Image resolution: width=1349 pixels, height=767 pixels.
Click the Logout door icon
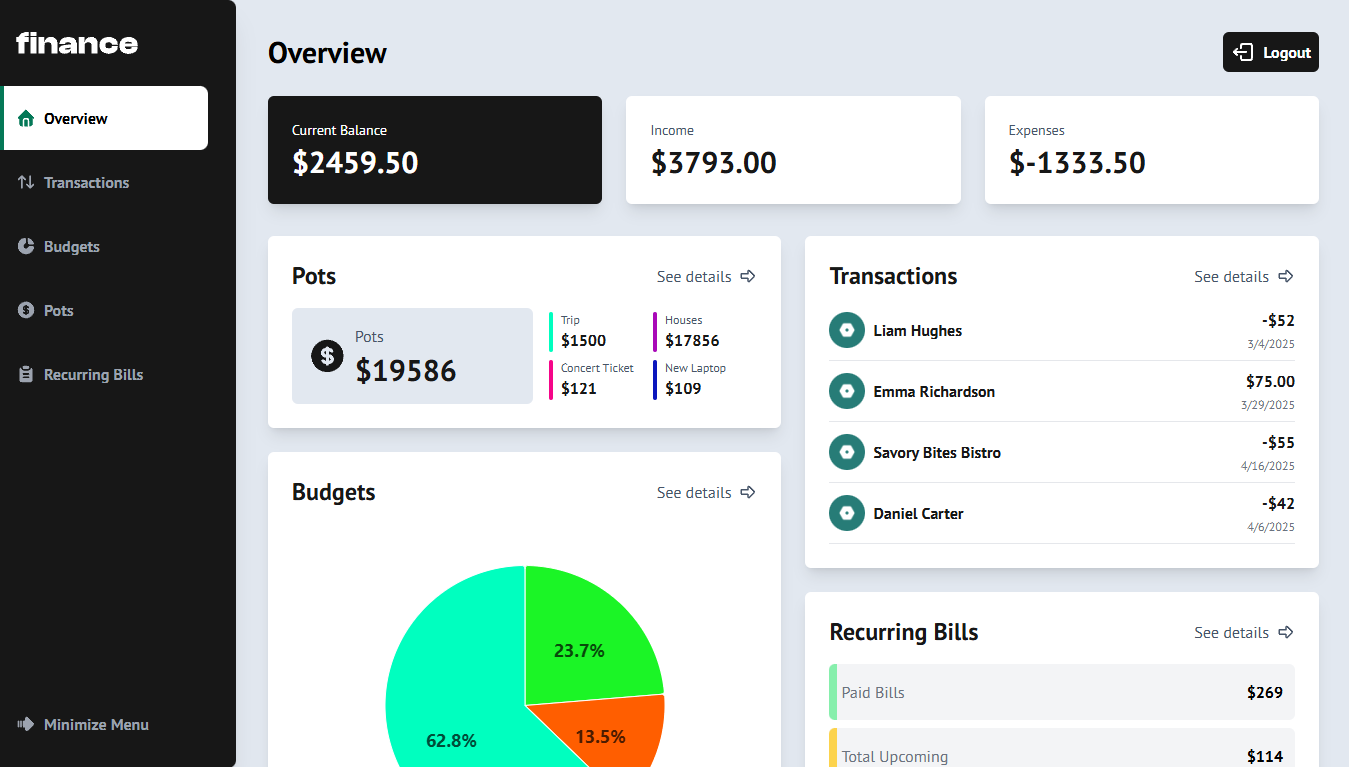click(x=1243, y=52)
